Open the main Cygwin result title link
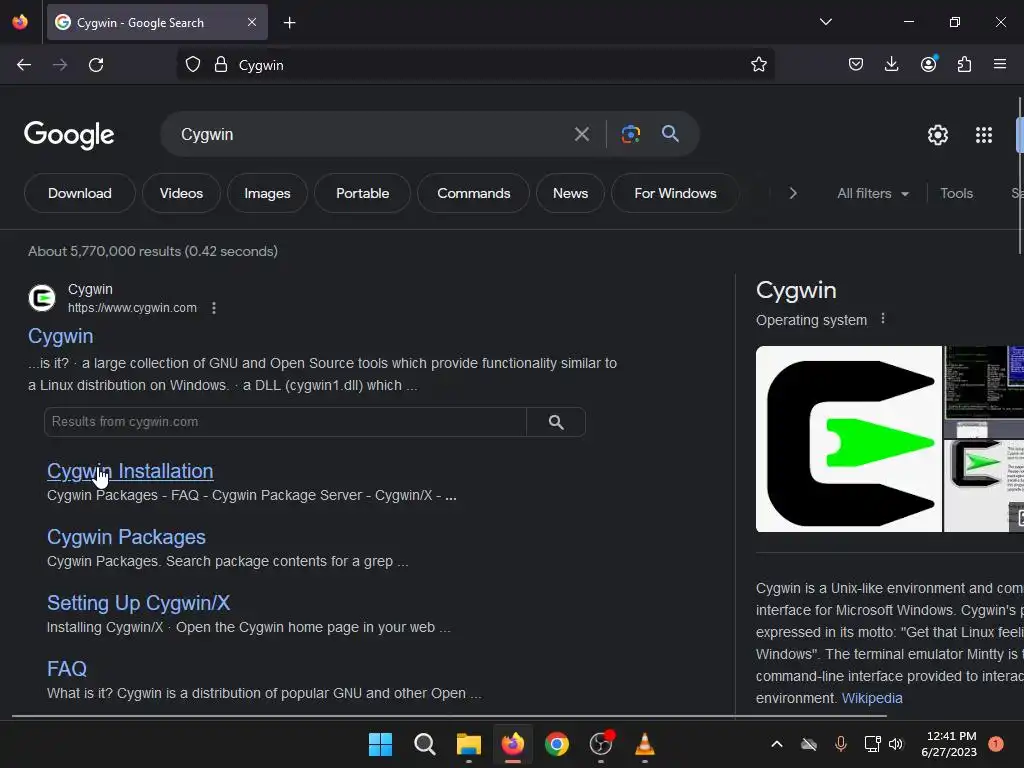 60,336
